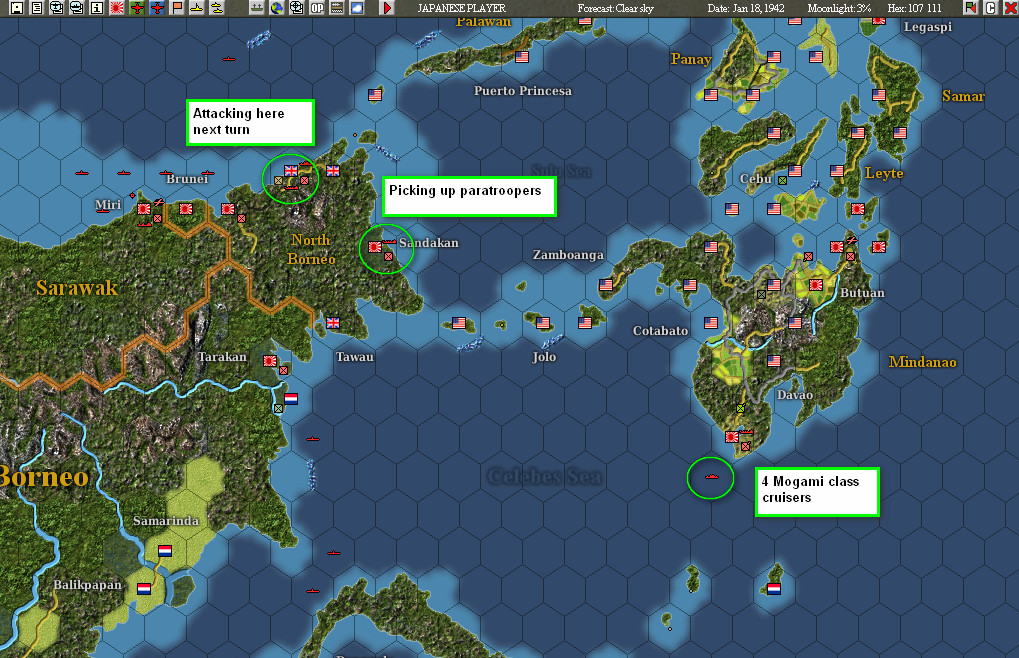Select the Mogami cruiser task force ship
This screenshot has width=1019, height=658.
(712, 477)
